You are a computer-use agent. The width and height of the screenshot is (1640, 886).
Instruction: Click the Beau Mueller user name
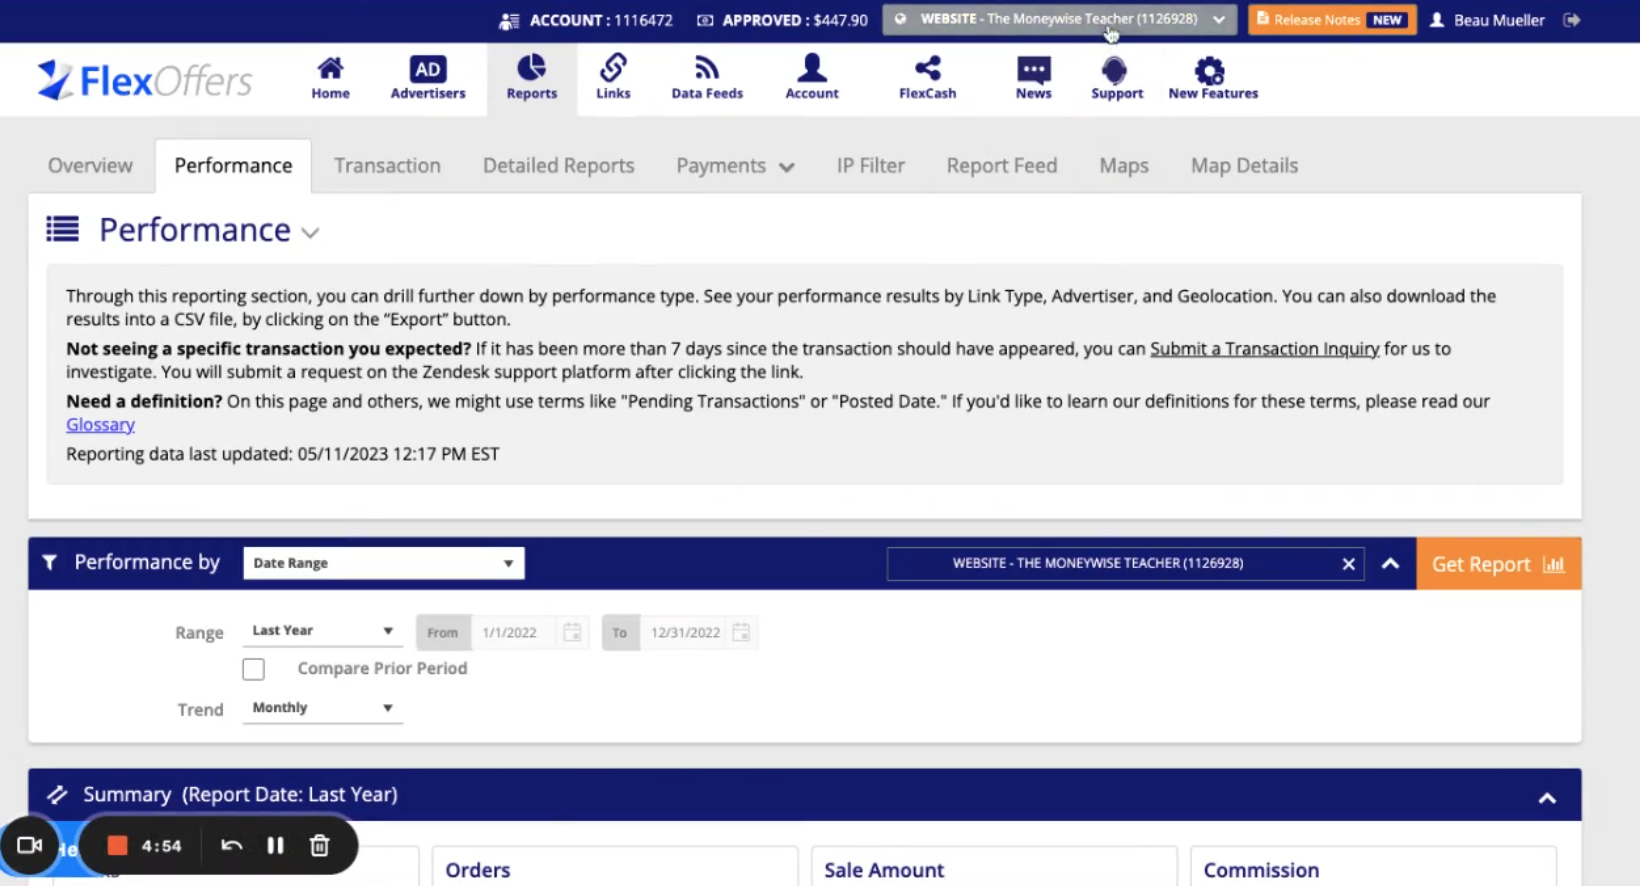click(1498, 20)
